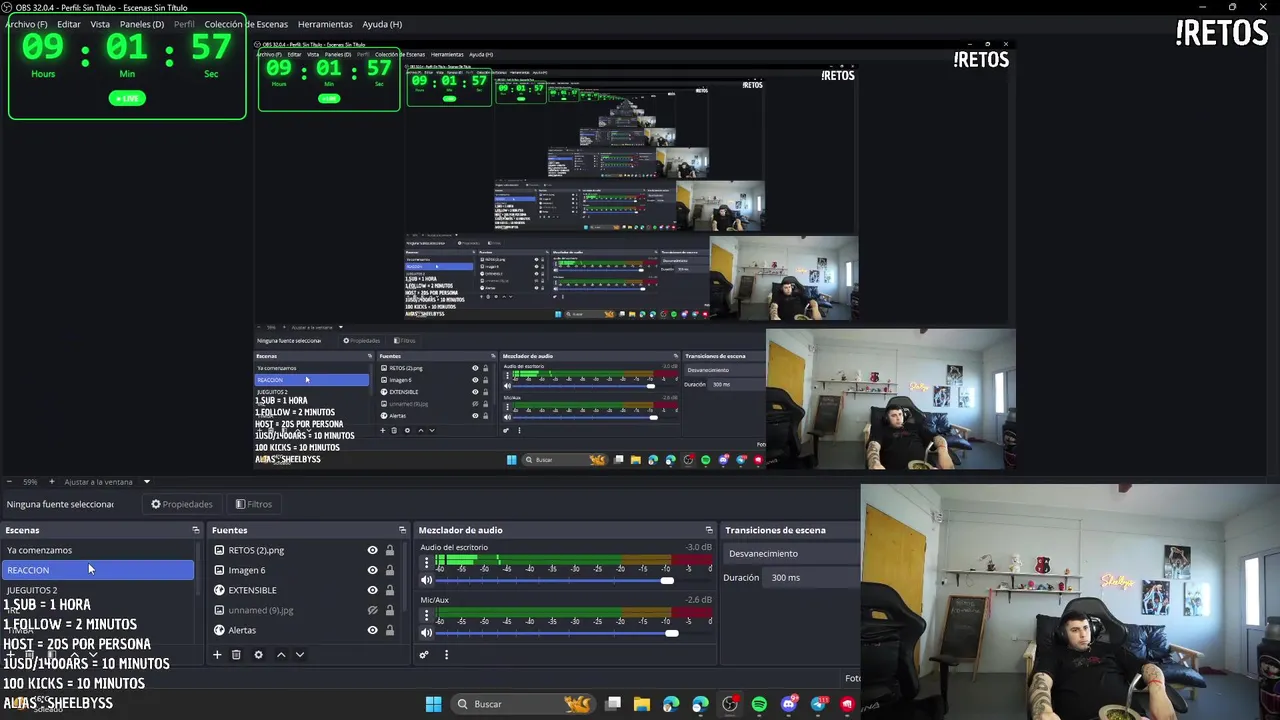Open Task View on the taskbar
The height and width of the screenshot is (720, 1280).
pos(613,704)
